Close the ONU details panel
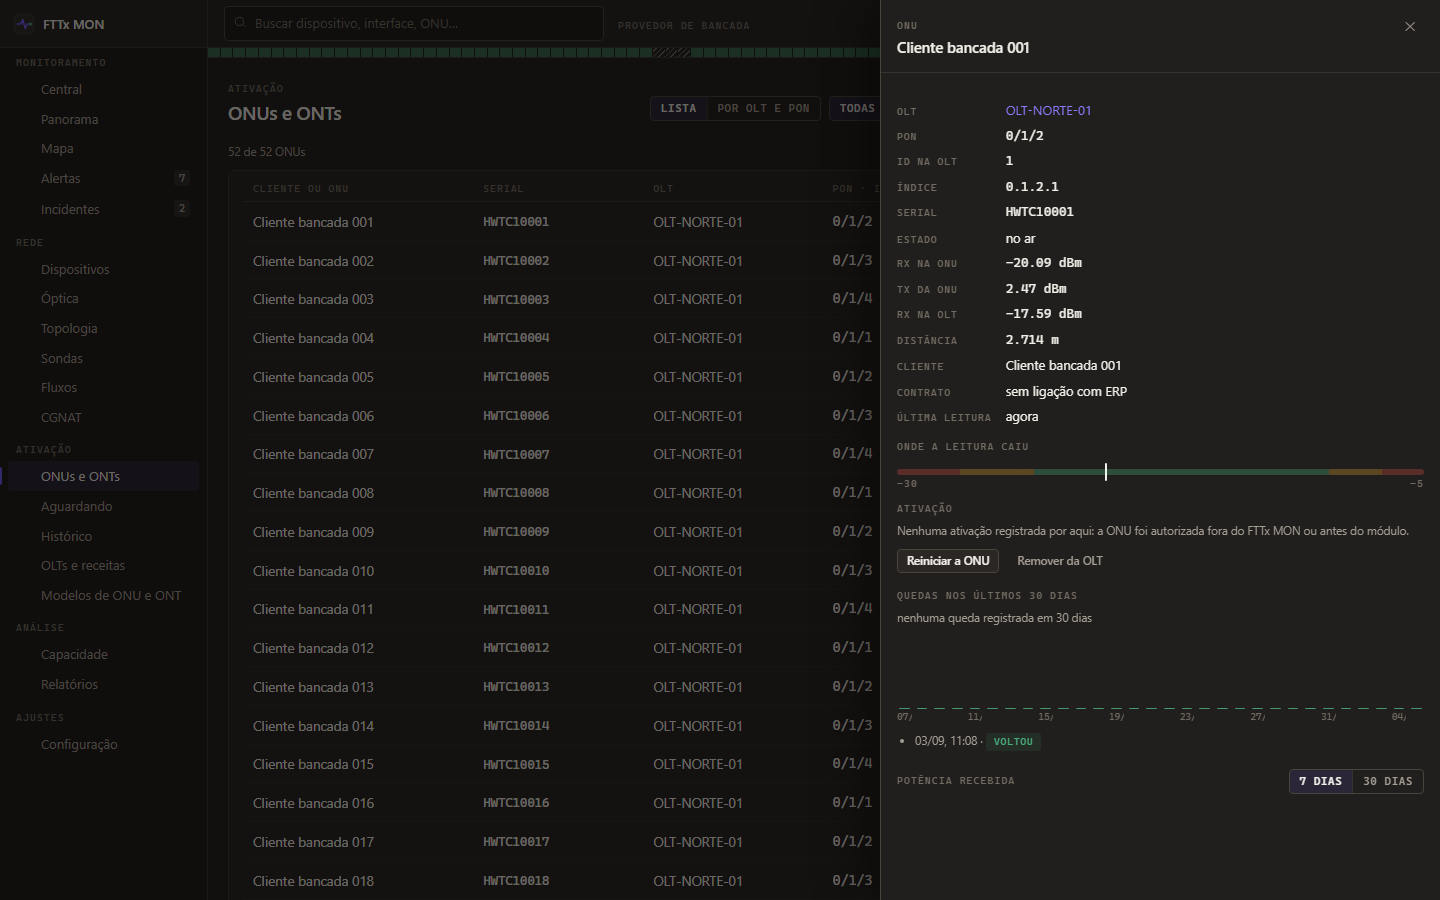Screen dimensions: 1440x900 click(1410, 27)
